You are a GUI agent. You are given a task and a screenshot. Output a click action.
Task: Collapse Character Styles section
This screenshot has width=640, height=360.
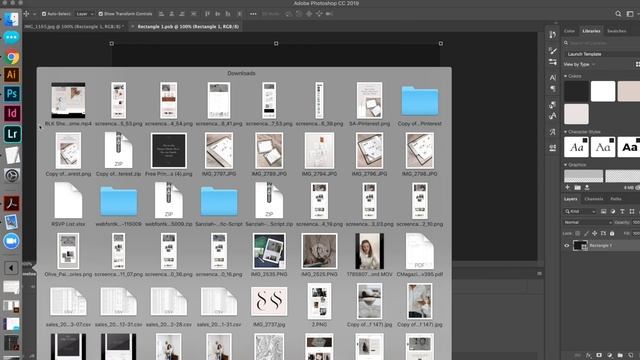(565, 132)
